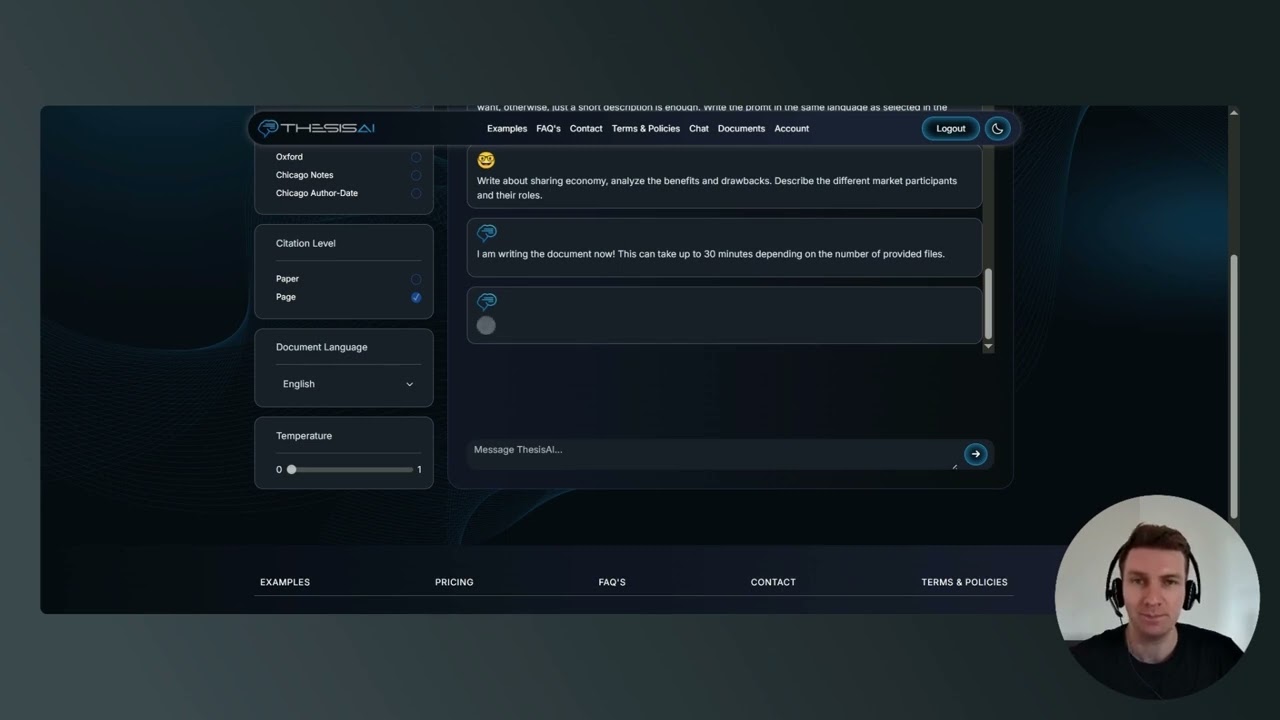Send the message with the arrow button
The image size is (1280, 720).
click(975, 454)
